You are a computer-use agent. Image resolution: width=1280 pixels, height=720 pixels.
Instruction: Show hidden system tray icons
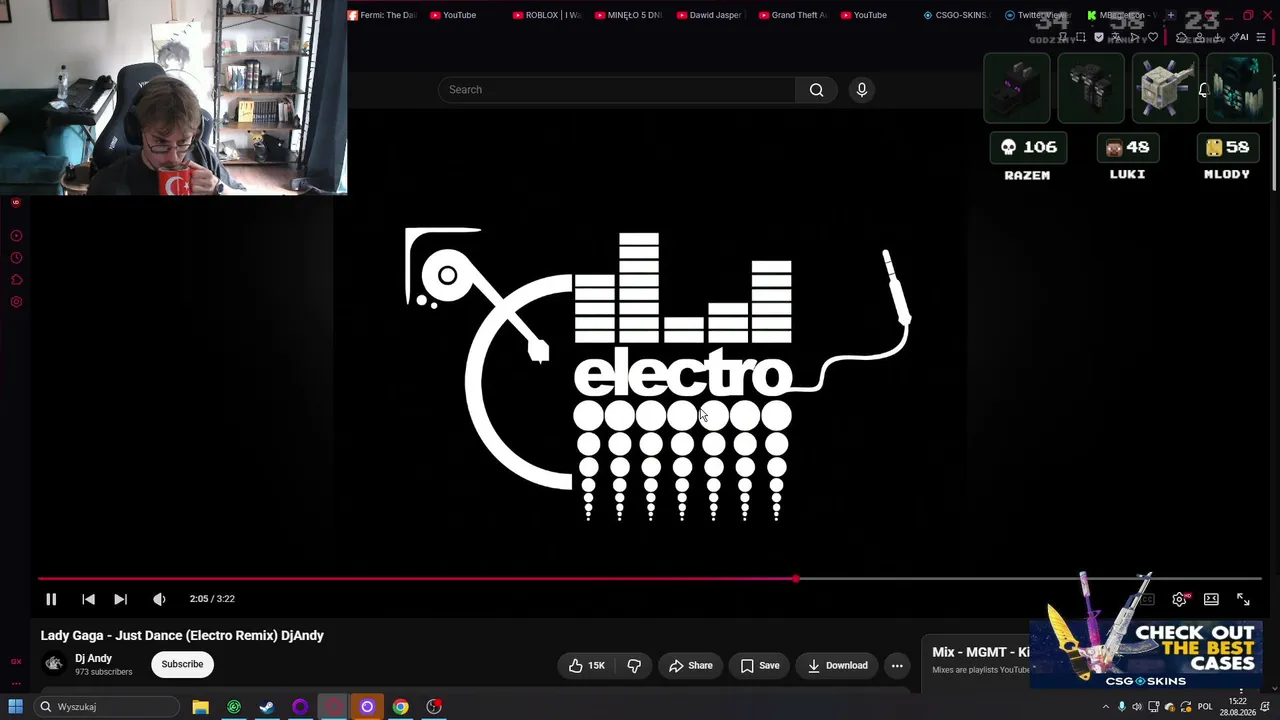[1105, 707]
